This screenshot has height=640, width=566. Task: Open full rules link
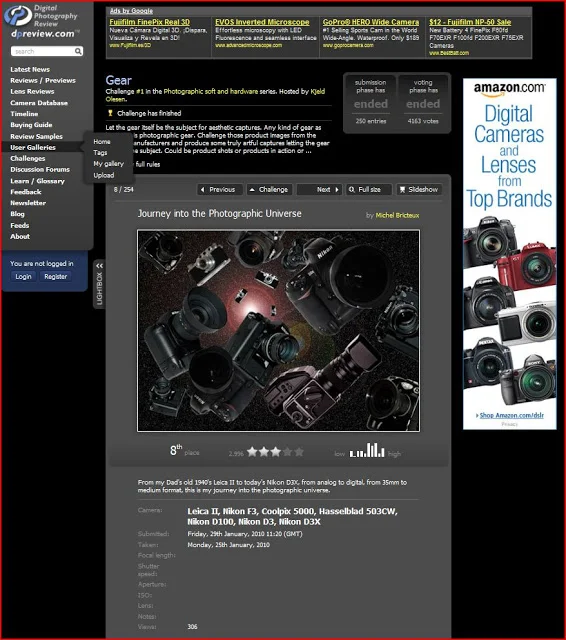click(148, 164)
